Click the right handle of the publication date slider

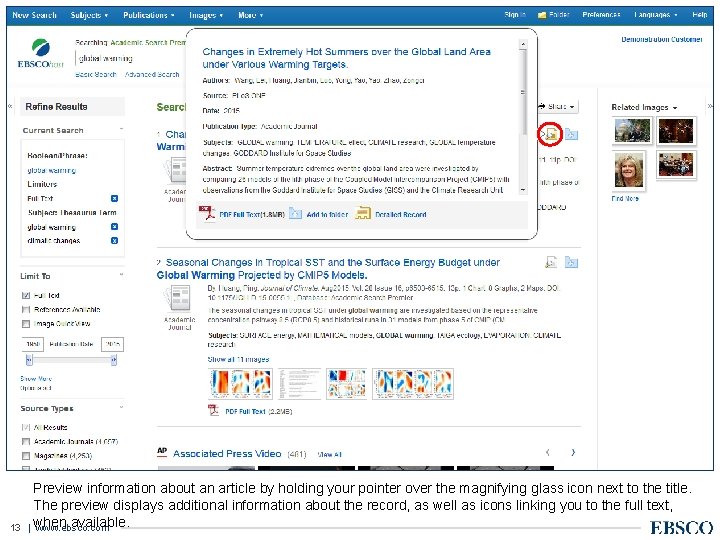tap(113, 360)
